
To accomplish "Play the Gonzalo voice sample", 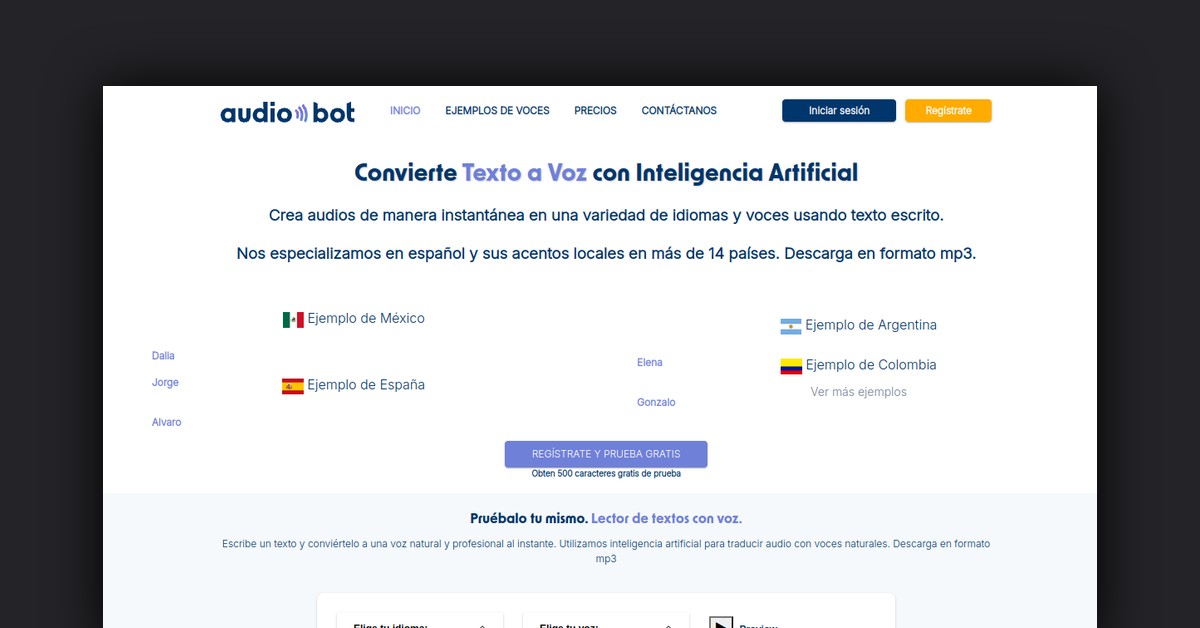I will [x=656, y=402].
